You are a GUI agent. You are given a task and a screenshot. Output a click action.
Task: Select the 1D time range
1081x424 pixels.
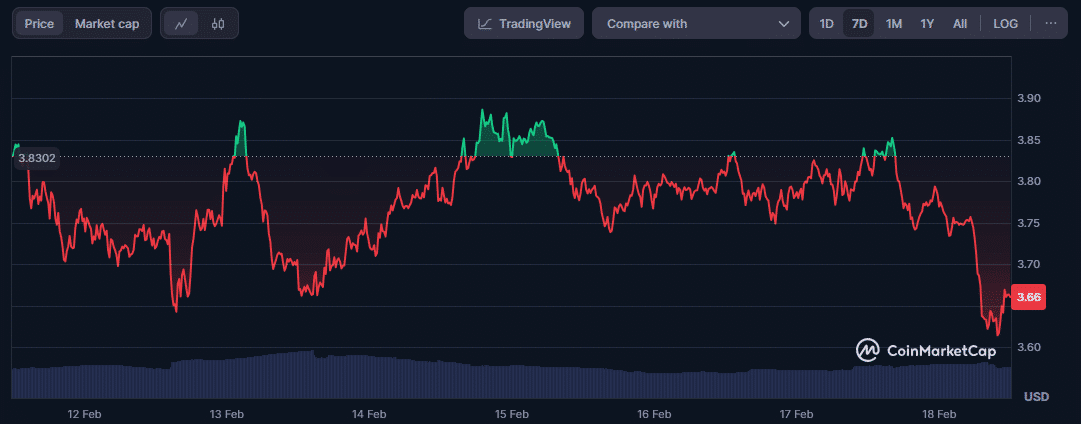click(x=827, y=24)
